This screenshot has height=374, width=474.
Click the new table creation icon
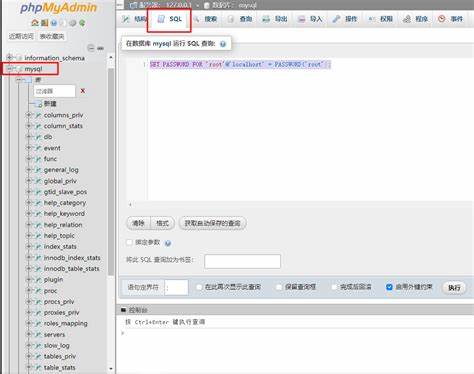click(39, 104)
